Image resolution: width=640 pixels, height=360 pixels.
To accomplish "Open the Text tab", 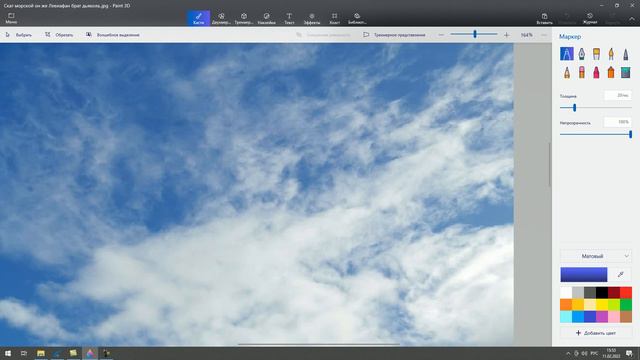I will 289,18.
